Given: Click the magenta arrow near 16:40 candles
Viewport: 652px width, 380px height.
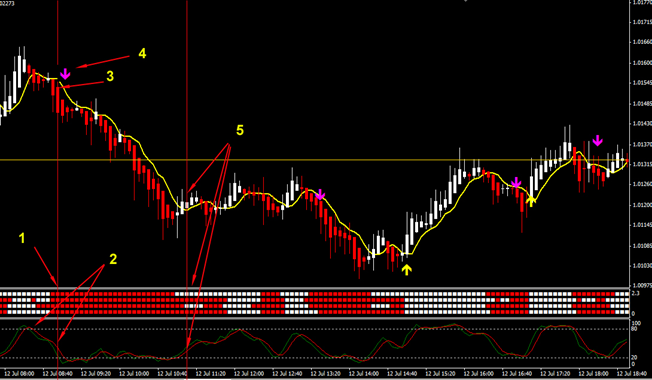Looking at the screenshot, I should click(x=516, y=183).
